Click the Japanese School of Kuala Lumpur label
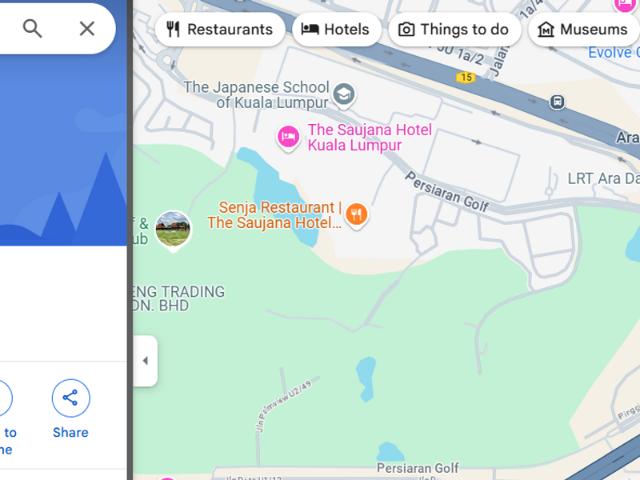The image size is (640, 480). tap(256, 95)
